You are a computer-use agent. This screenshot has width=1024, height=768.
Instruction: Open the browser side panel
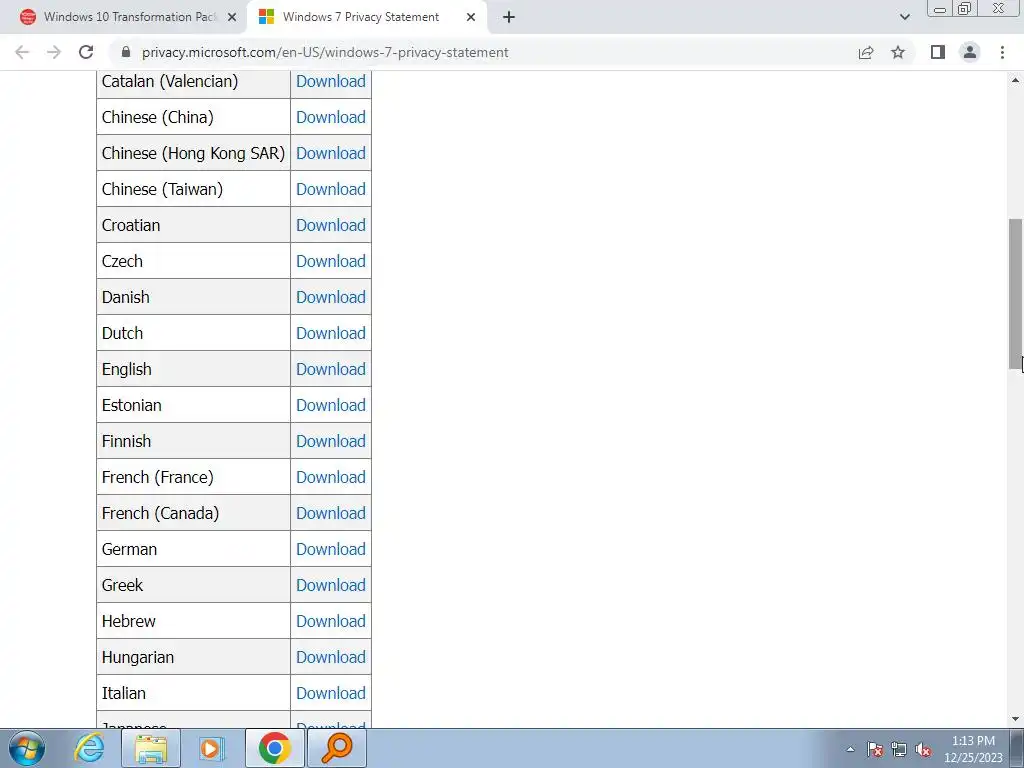click(938, 52)
